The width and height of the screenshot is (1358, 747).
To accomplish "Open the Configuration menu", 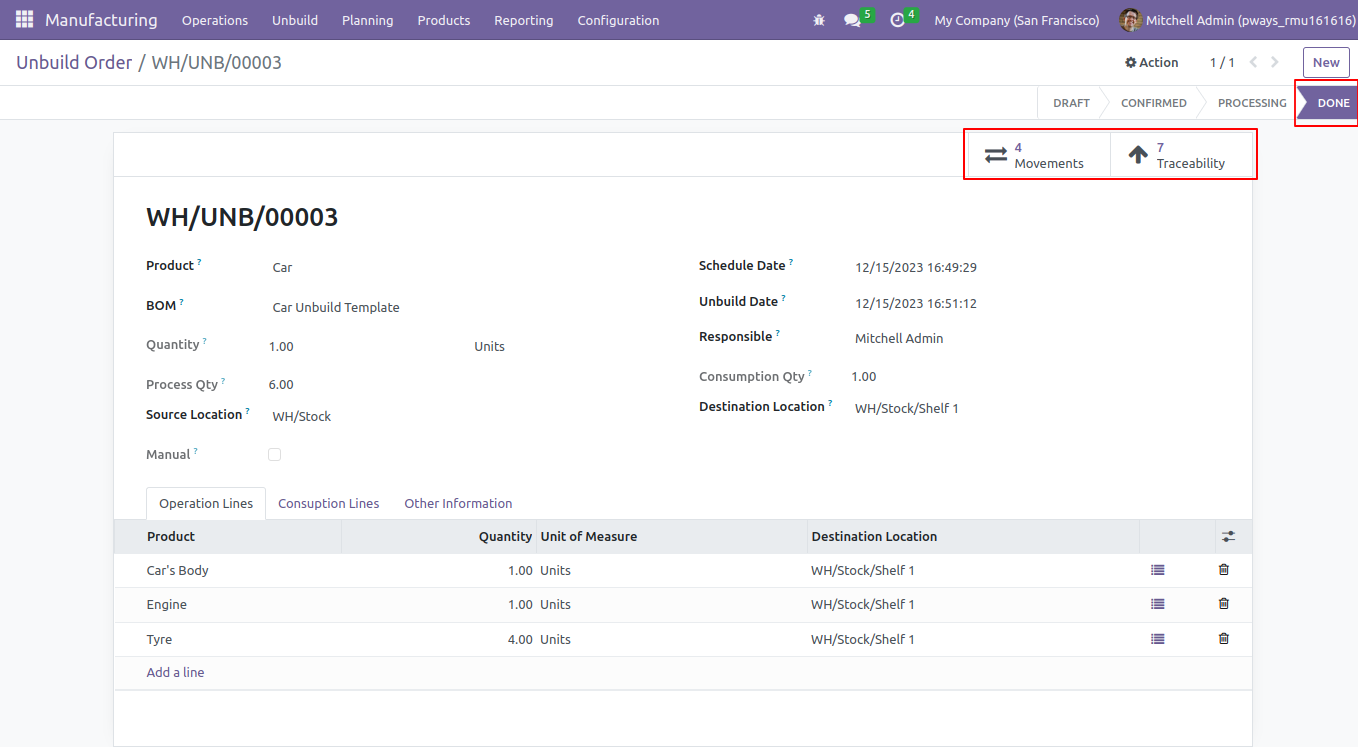I will tap(618, 20).
